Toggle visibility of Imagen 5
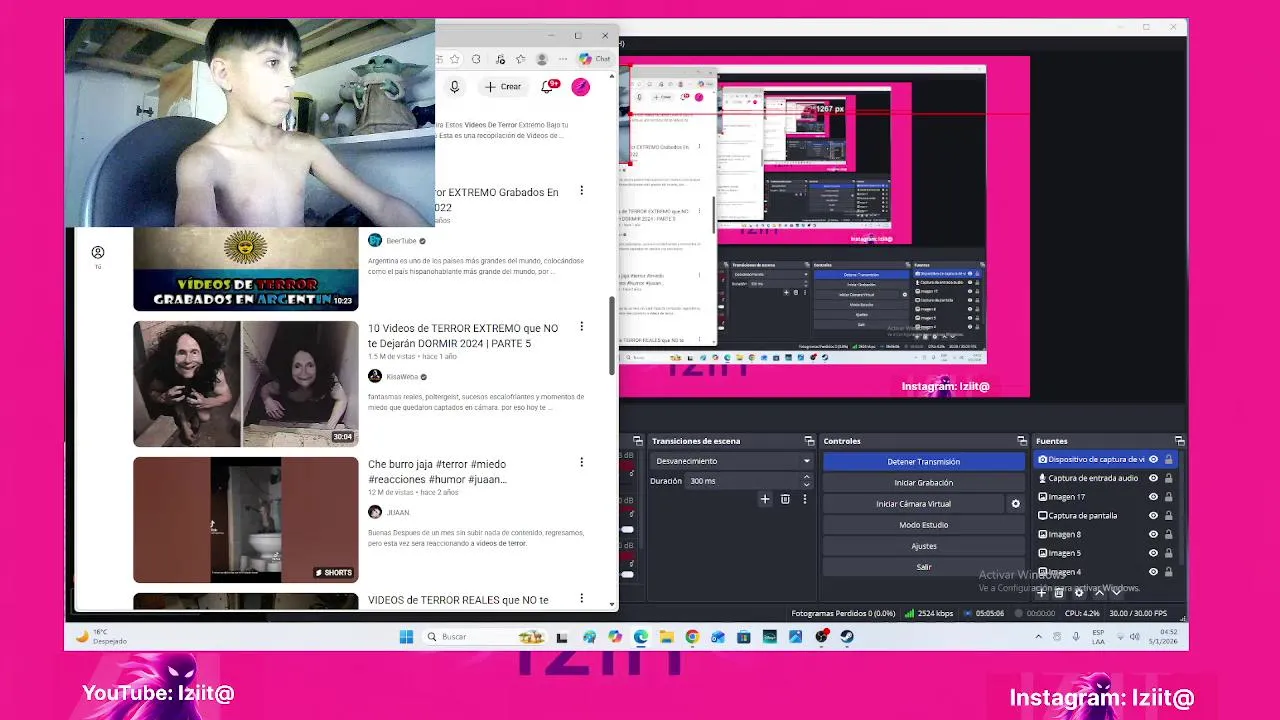Screen dimensions: 1280x720 pos(1153,553)
